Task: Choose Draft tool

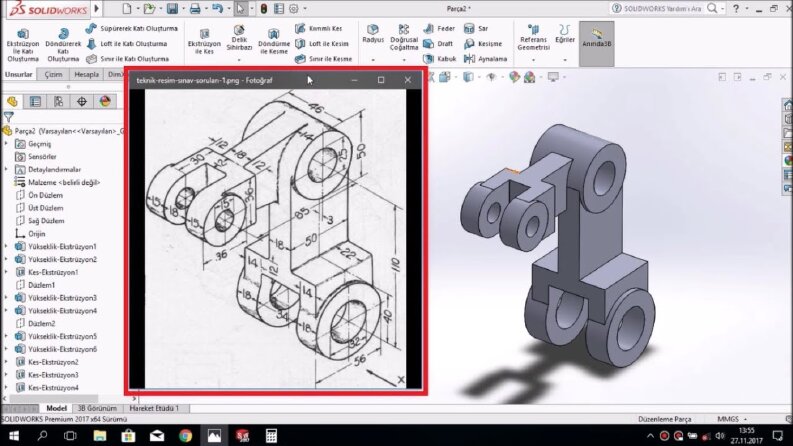Action: click(x=438, y=43)
